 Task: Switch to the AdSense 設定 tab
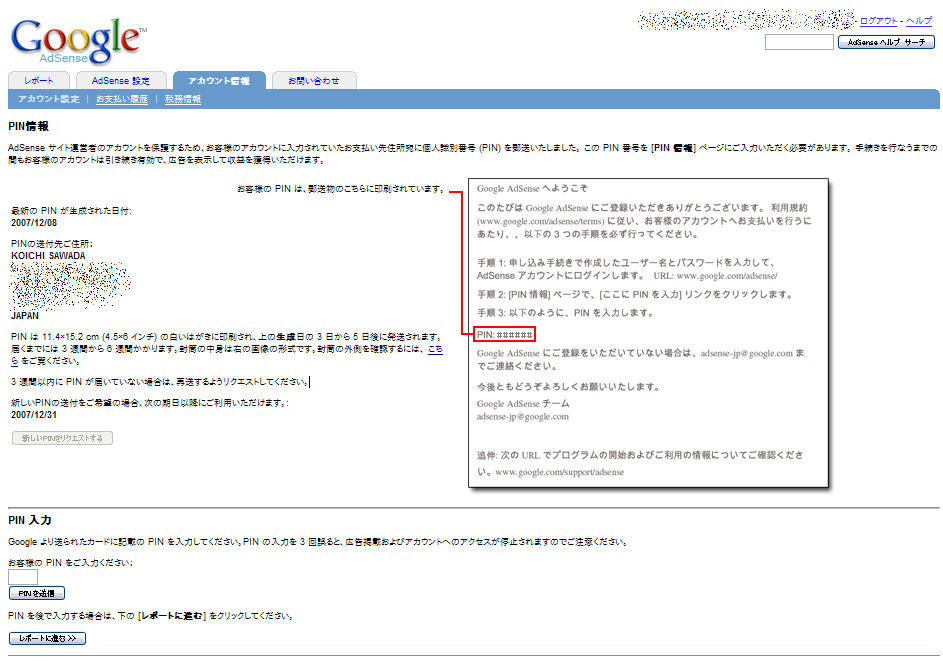(x=120, y=81)
